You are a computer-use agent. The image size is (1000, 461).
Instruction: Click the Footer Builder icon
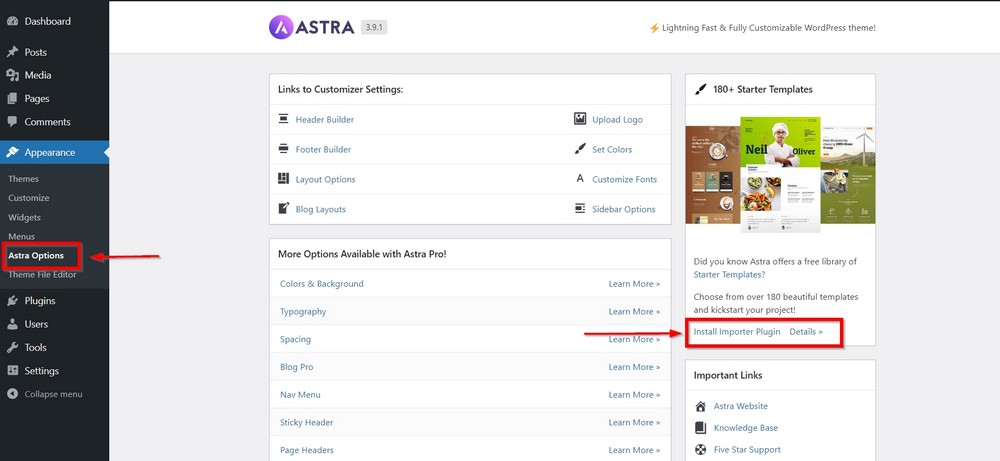(284, 149)
